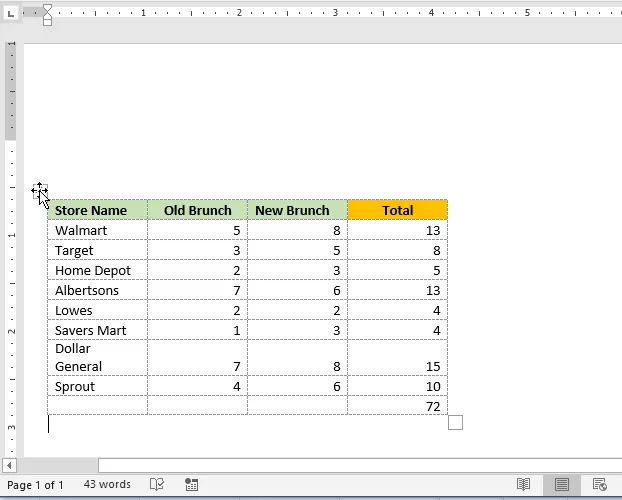Click Dollar General's total 15

pyautogui.click(x=397, y=358)
